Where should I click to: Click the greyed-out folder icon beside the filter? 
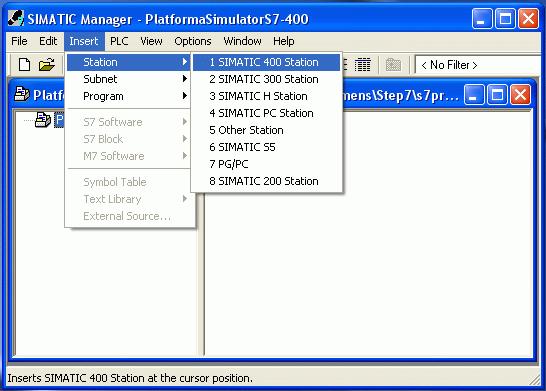tap(393, 65)
